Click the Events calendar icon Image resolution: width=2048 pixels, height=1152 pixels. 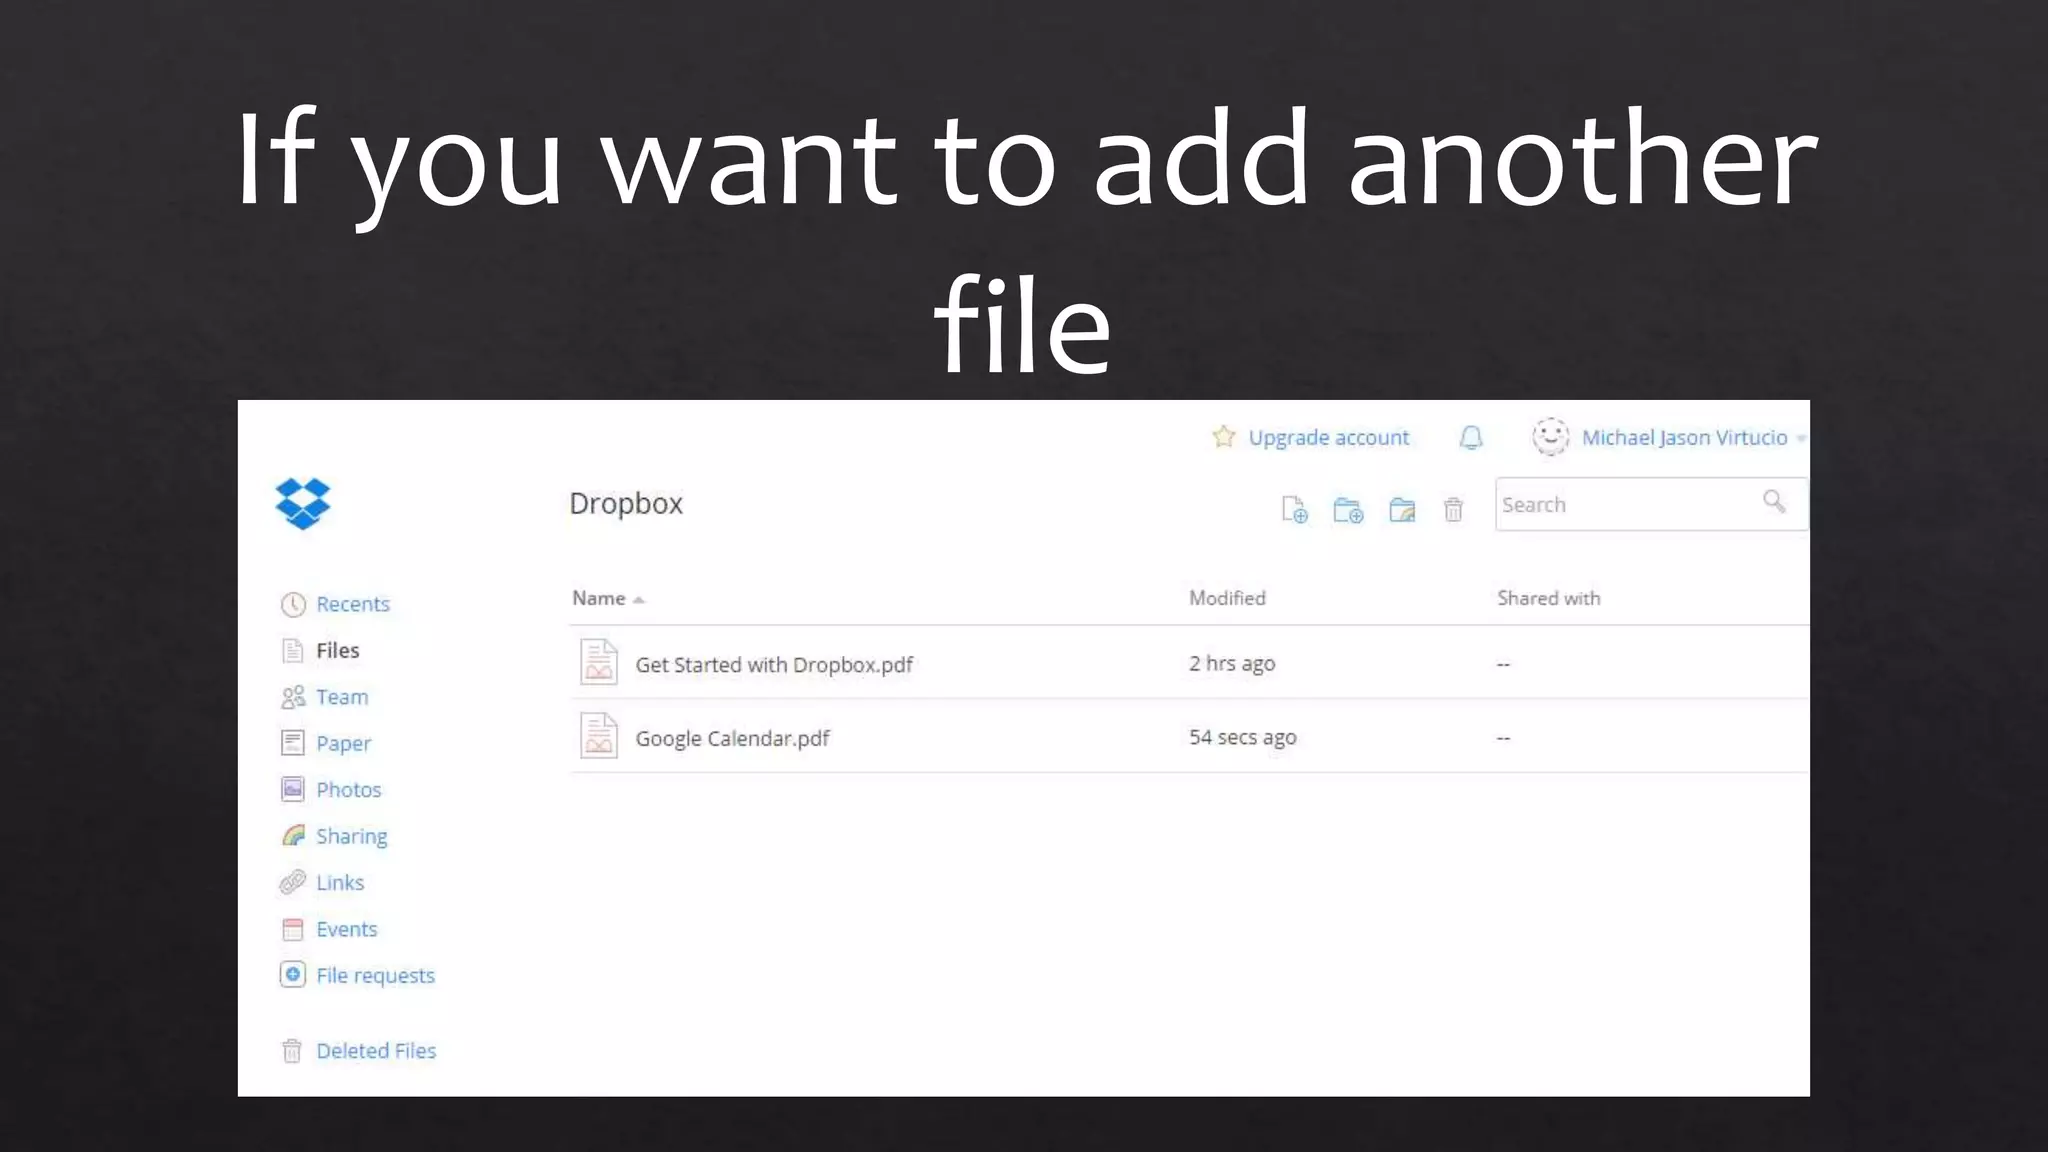(x=292, y=929)
